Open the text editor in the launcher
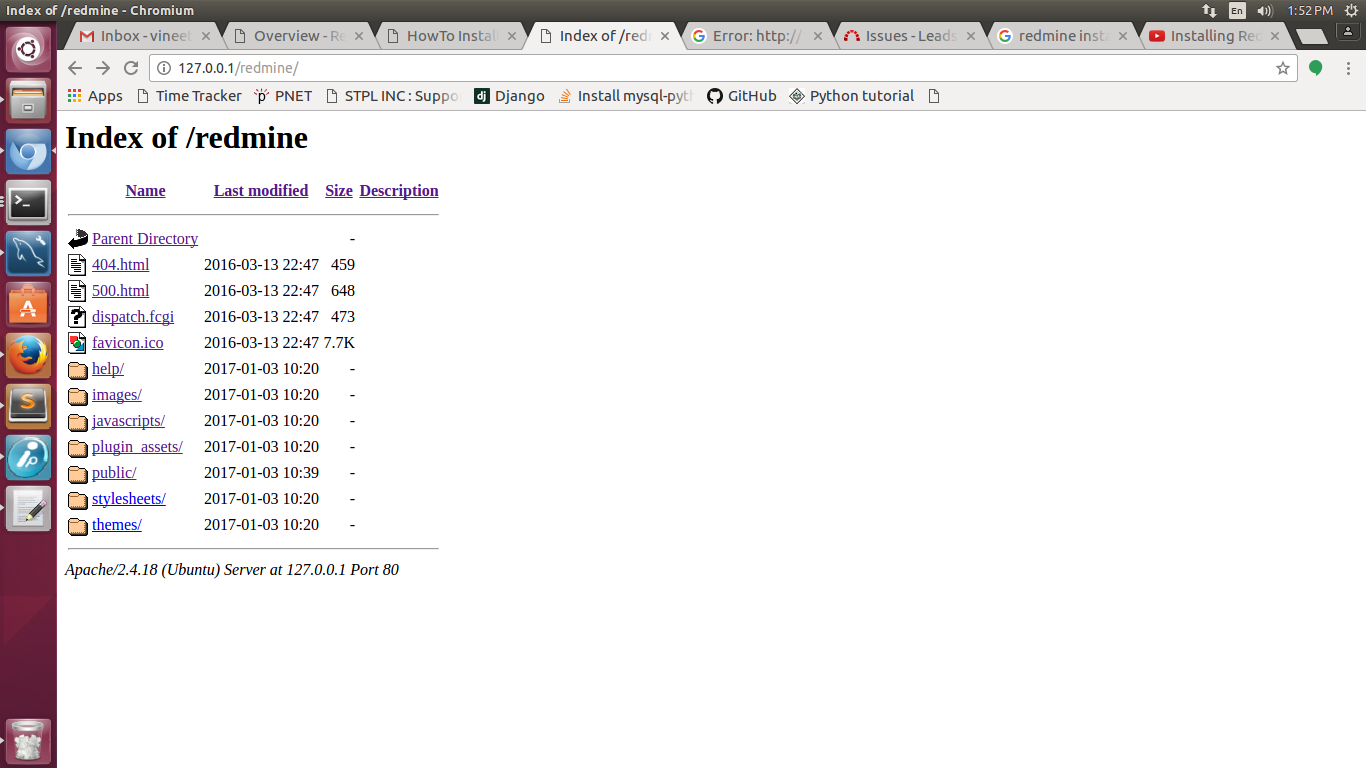1366x768 pixels. point(28,509)
